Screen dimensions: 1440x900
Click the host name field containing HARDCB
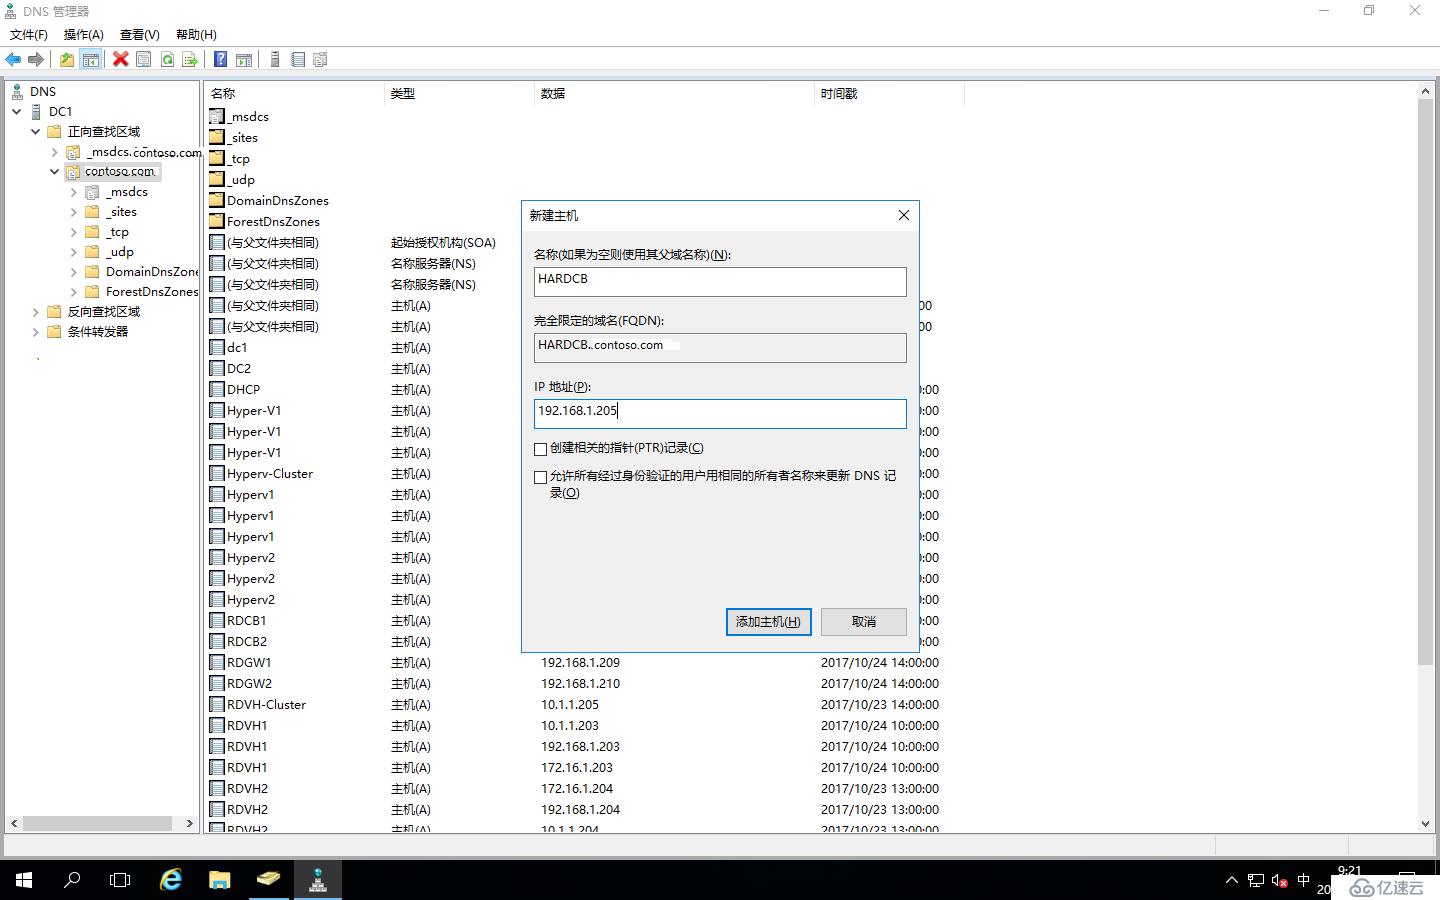[720, 281]
